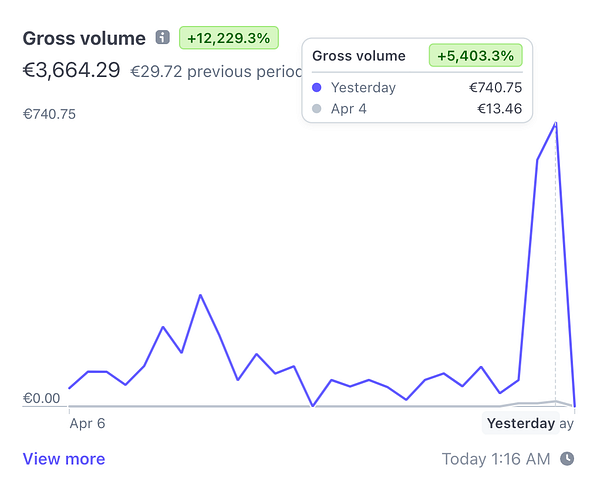
Task: Click the €740.75 Yesterday value in tooltip
Action: 496,88
